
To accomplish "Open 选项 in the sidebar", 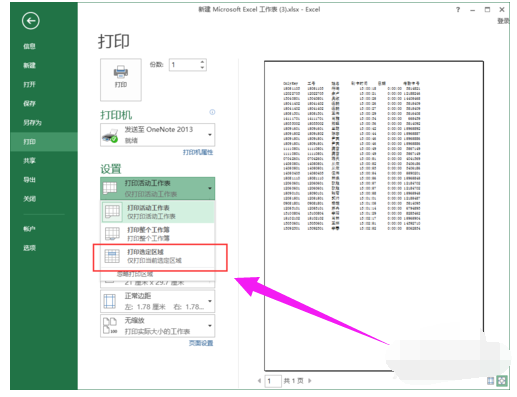I will click(x=29, y=248).
